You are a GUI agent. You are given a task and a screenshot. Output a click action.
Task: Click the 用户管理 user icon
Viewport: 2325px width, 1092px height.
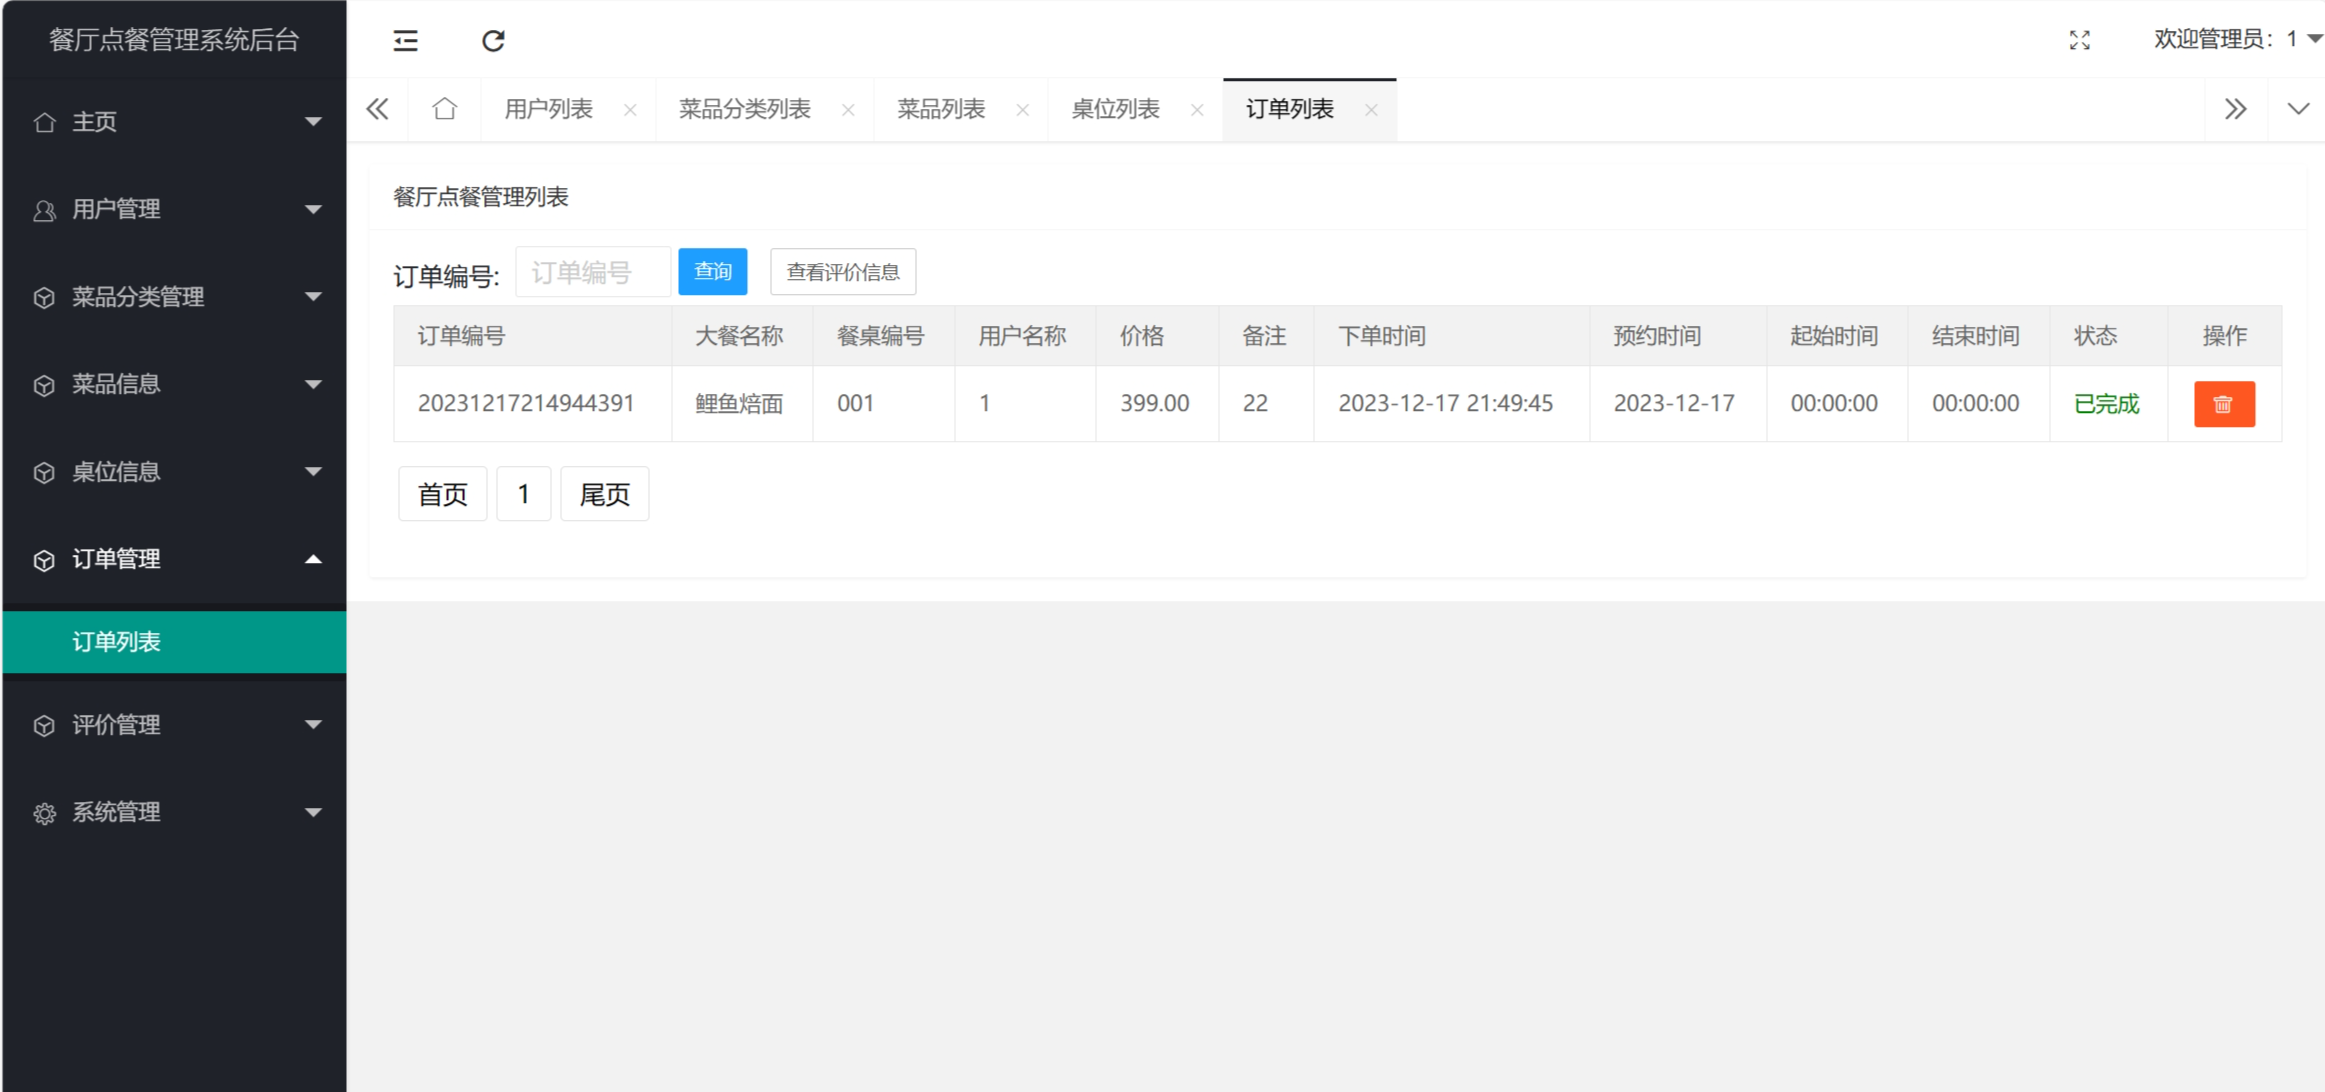tap(44, 209)
